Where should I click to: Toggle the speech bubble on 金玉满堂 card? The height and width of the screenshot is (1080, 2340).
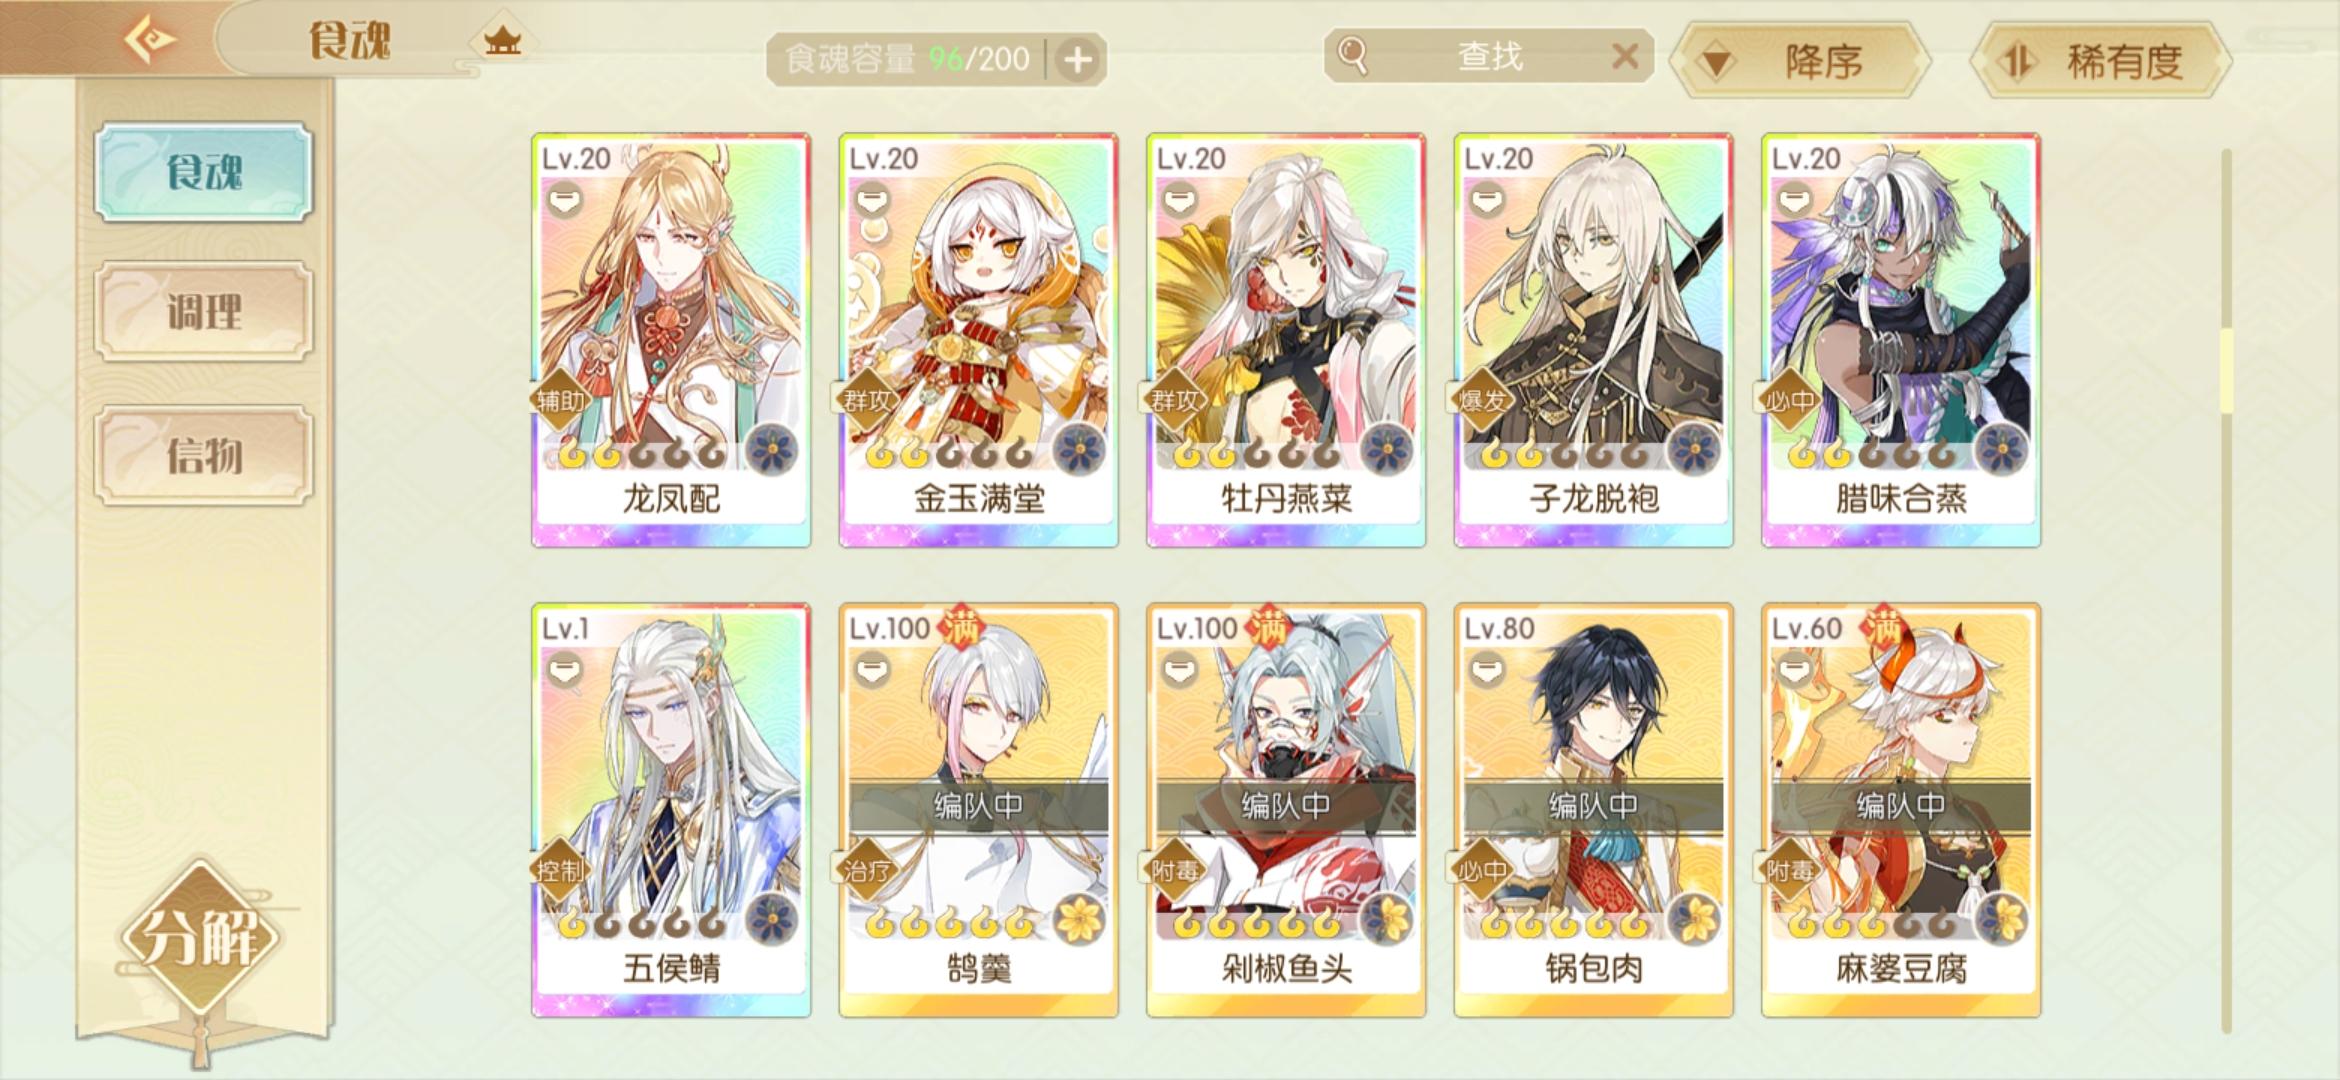(872, 200)
